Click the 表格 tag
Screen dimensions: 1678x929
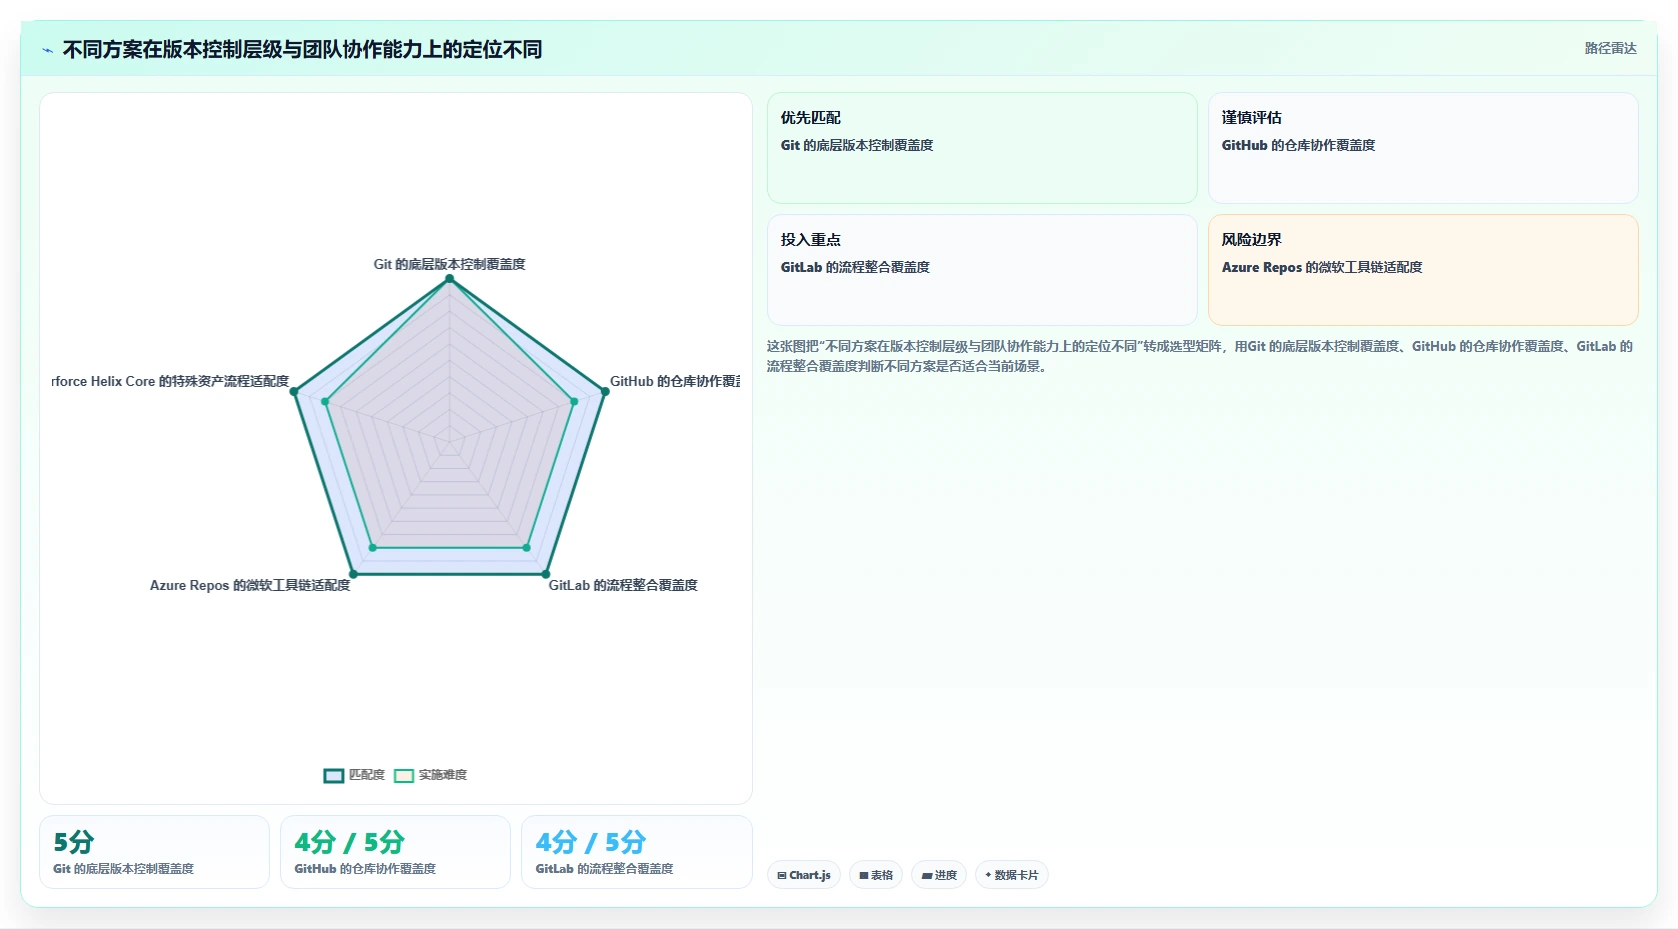click(876, 875)
